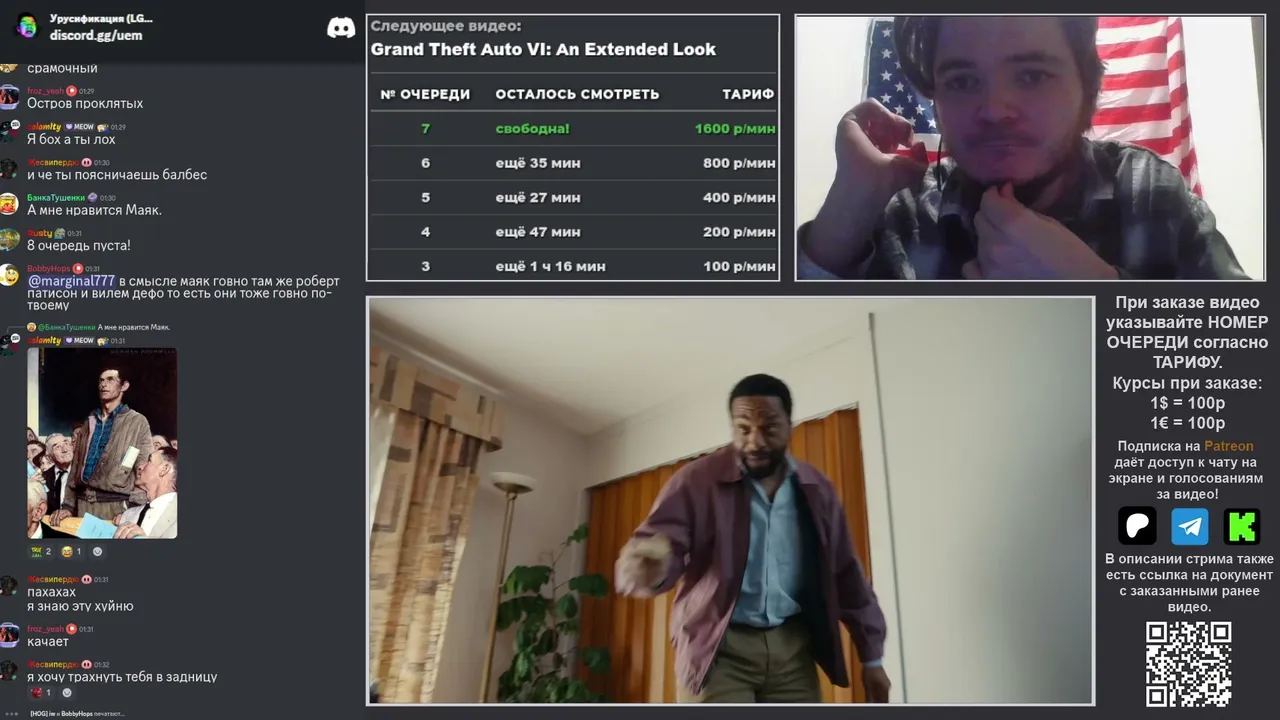
Task: Click the BobbyHops username in chat
Action: point(49,269)
